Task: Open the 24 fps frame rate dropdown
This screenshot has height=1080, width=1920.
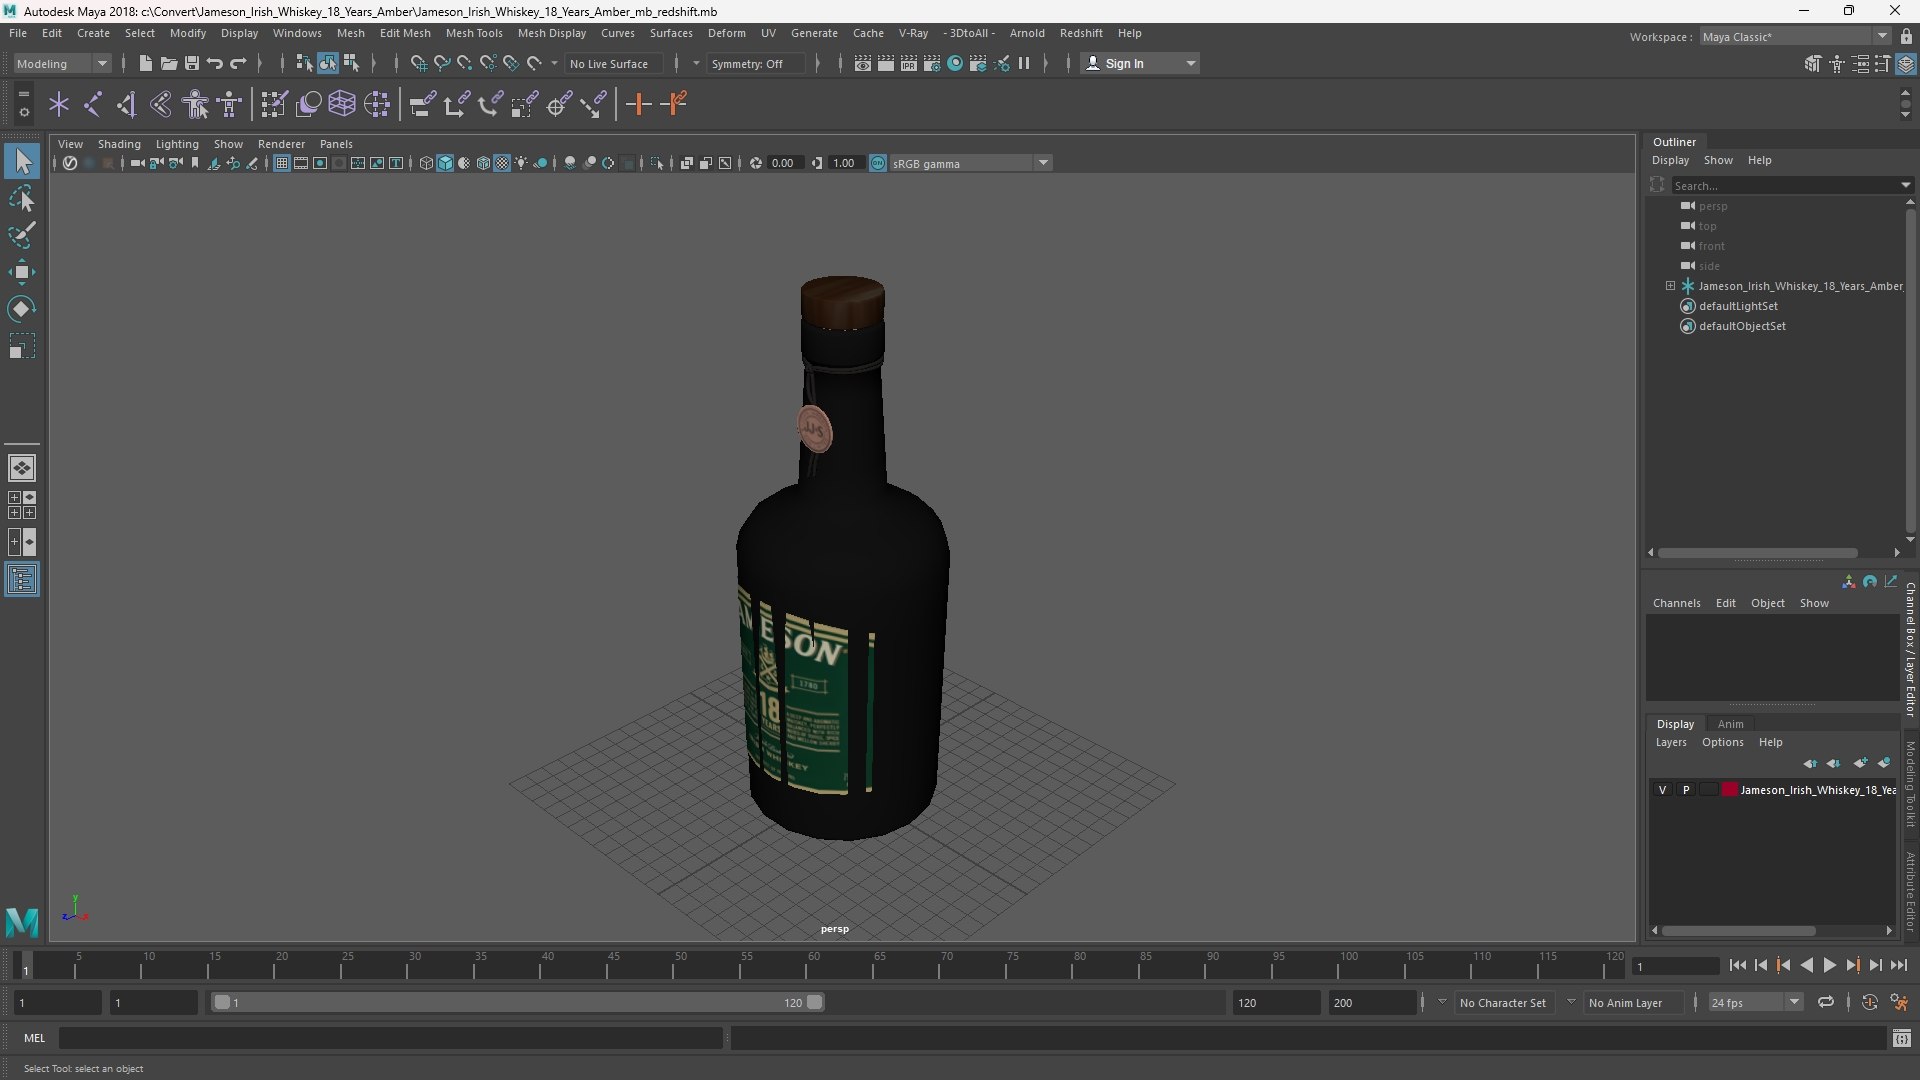Action: point(1755,1002)
